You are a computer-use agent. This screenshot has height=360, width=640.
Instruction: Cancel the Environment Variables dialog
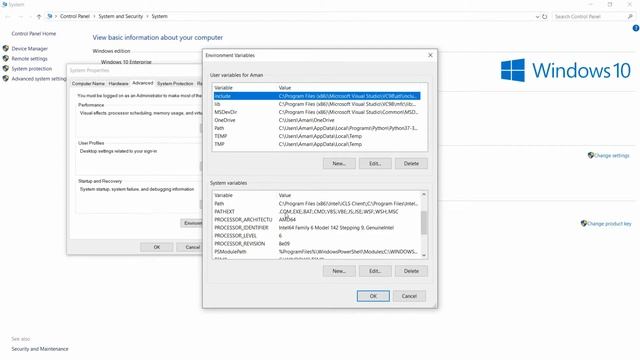click(409, 296)
